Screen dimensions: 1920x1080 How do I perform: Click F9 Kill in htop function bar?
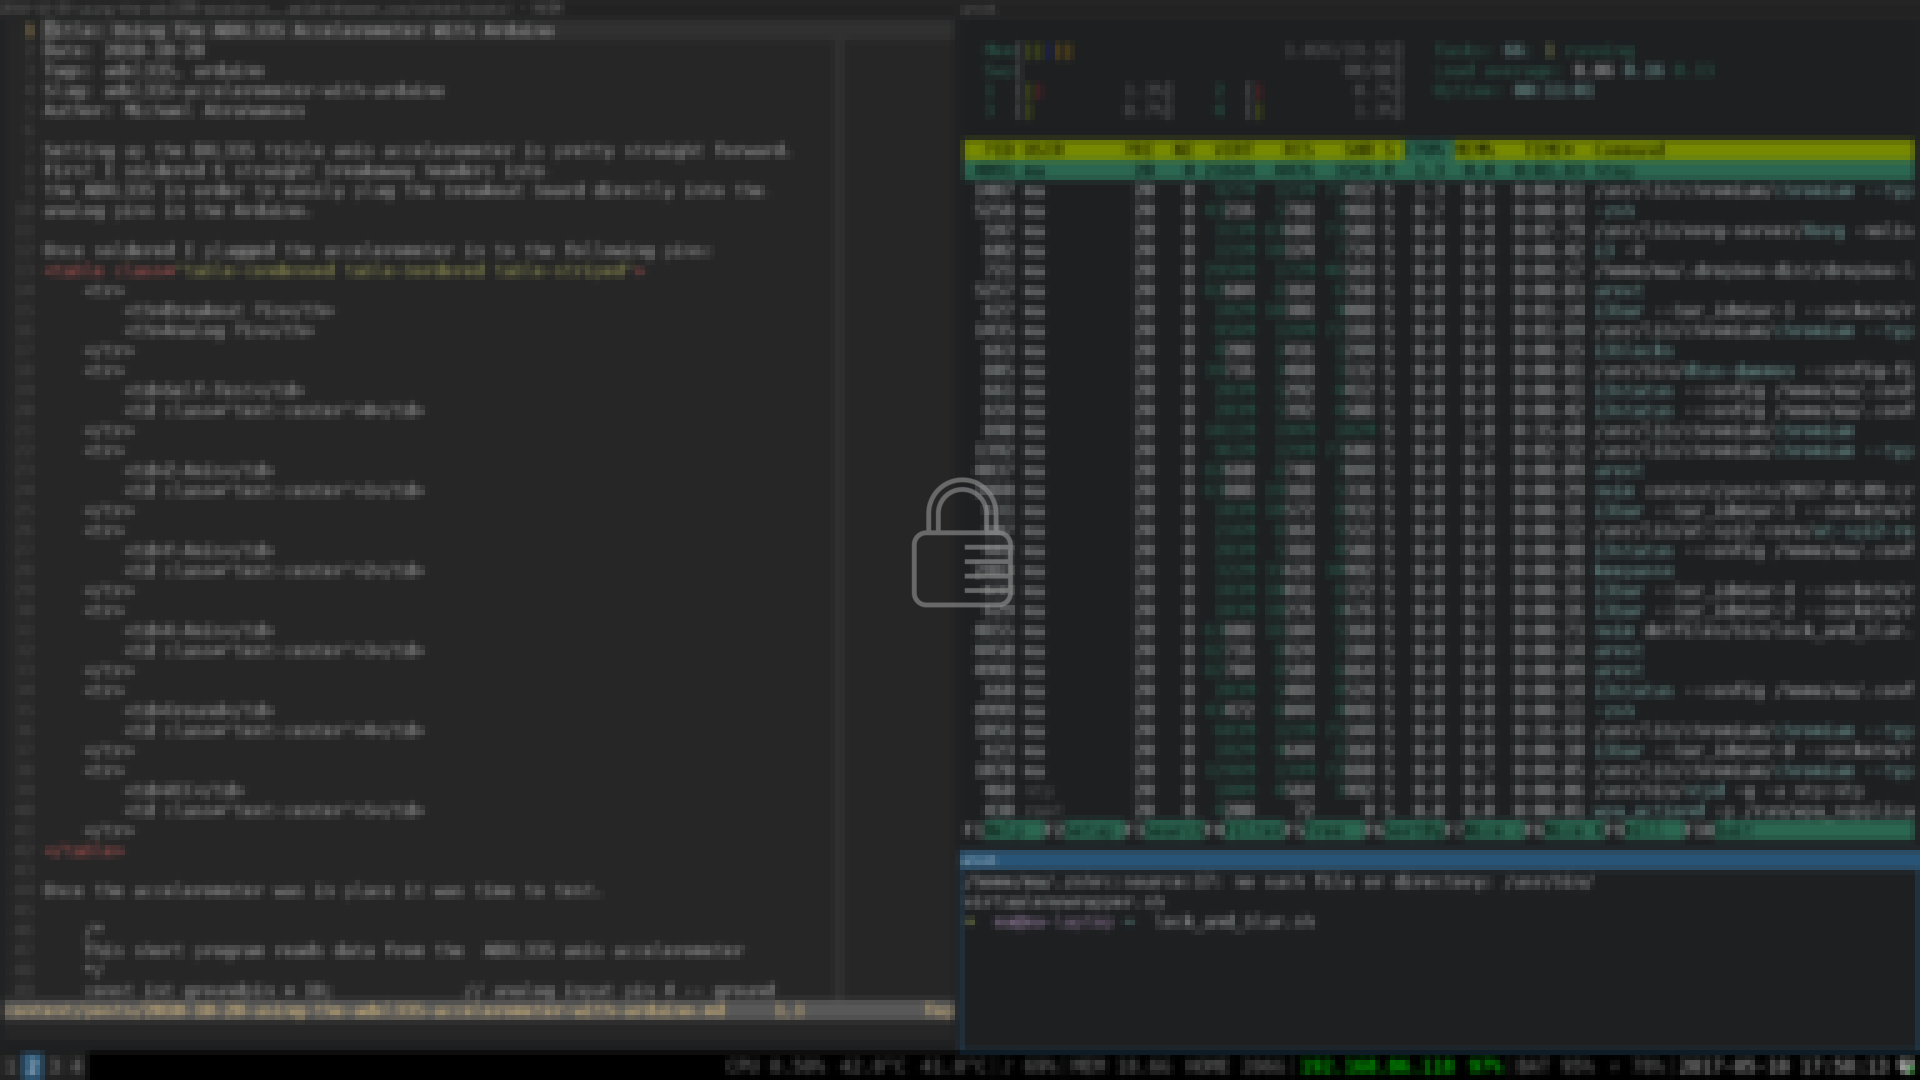(1643, 830)
